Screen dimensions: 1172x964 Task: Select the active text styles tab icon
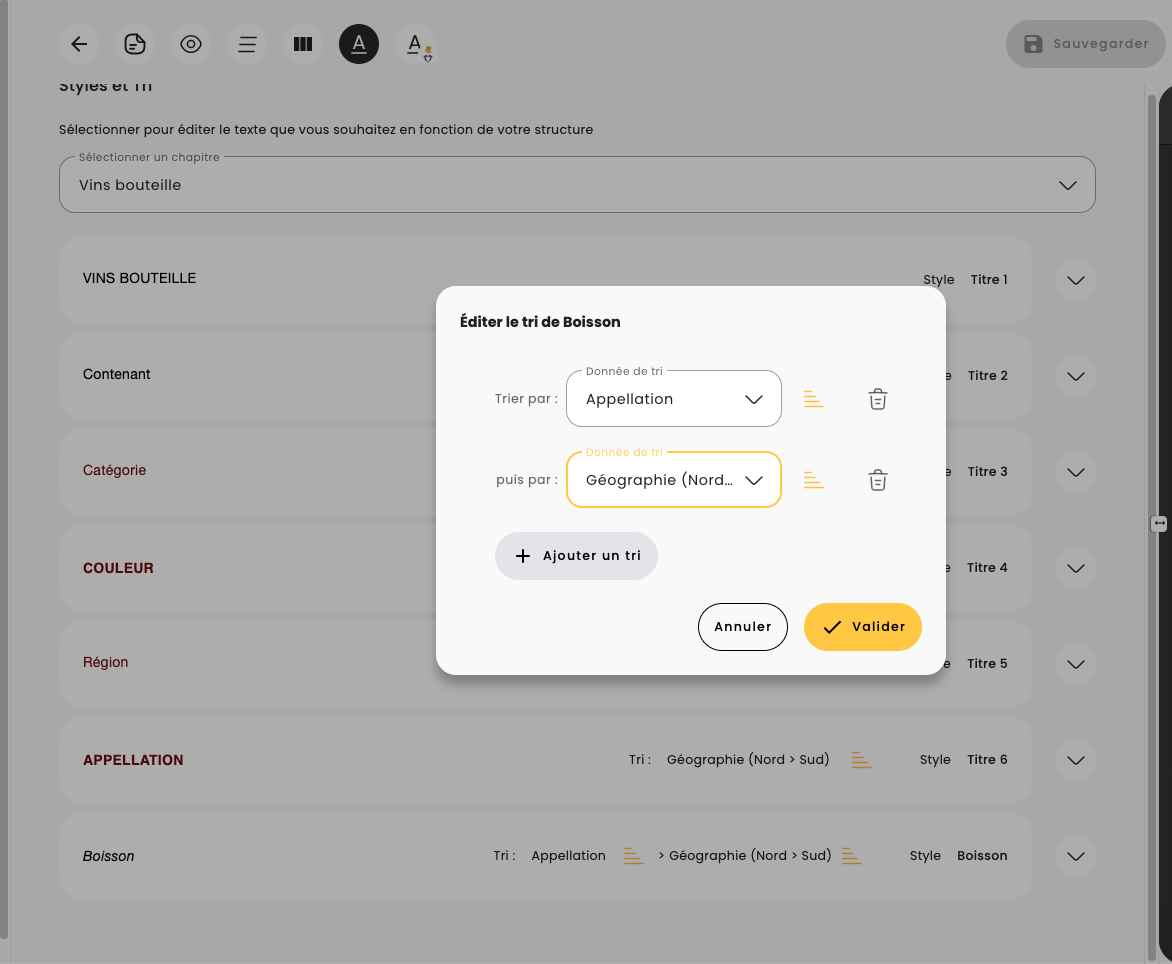click(x=359, y=44)
